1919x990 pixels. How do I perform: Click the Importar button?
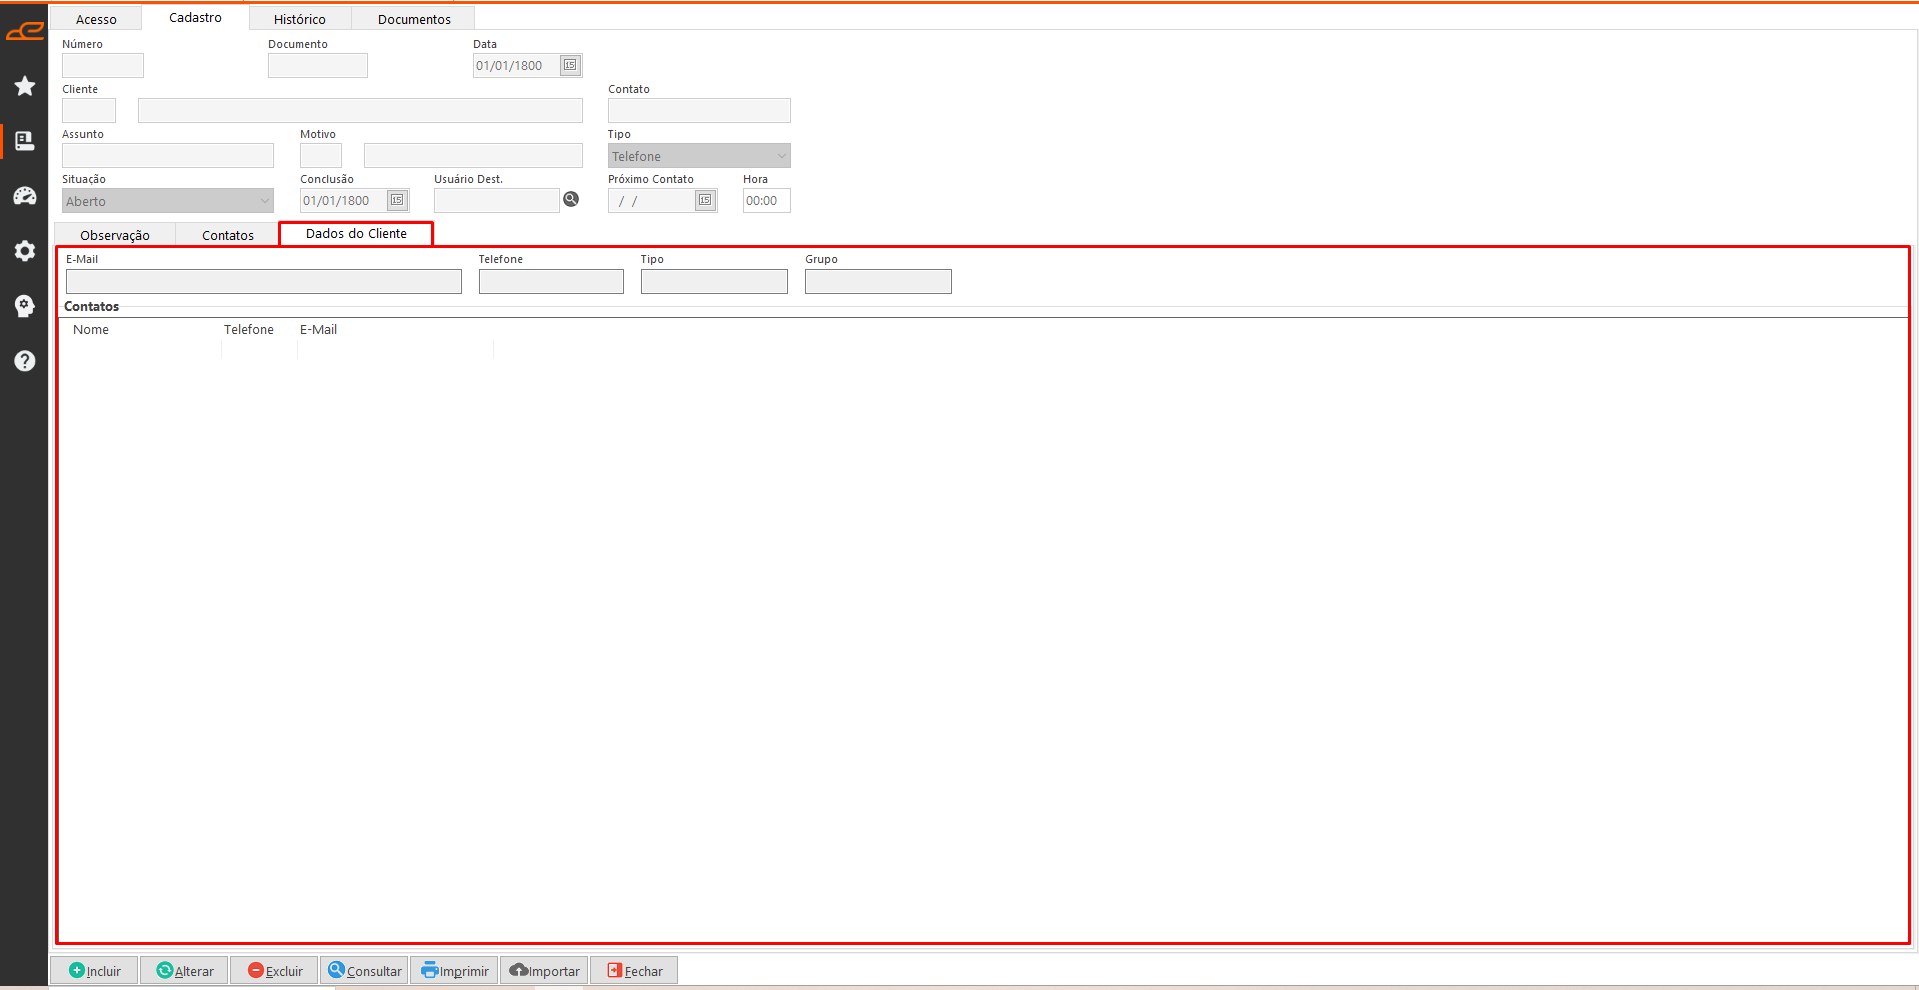pos(544,971)
